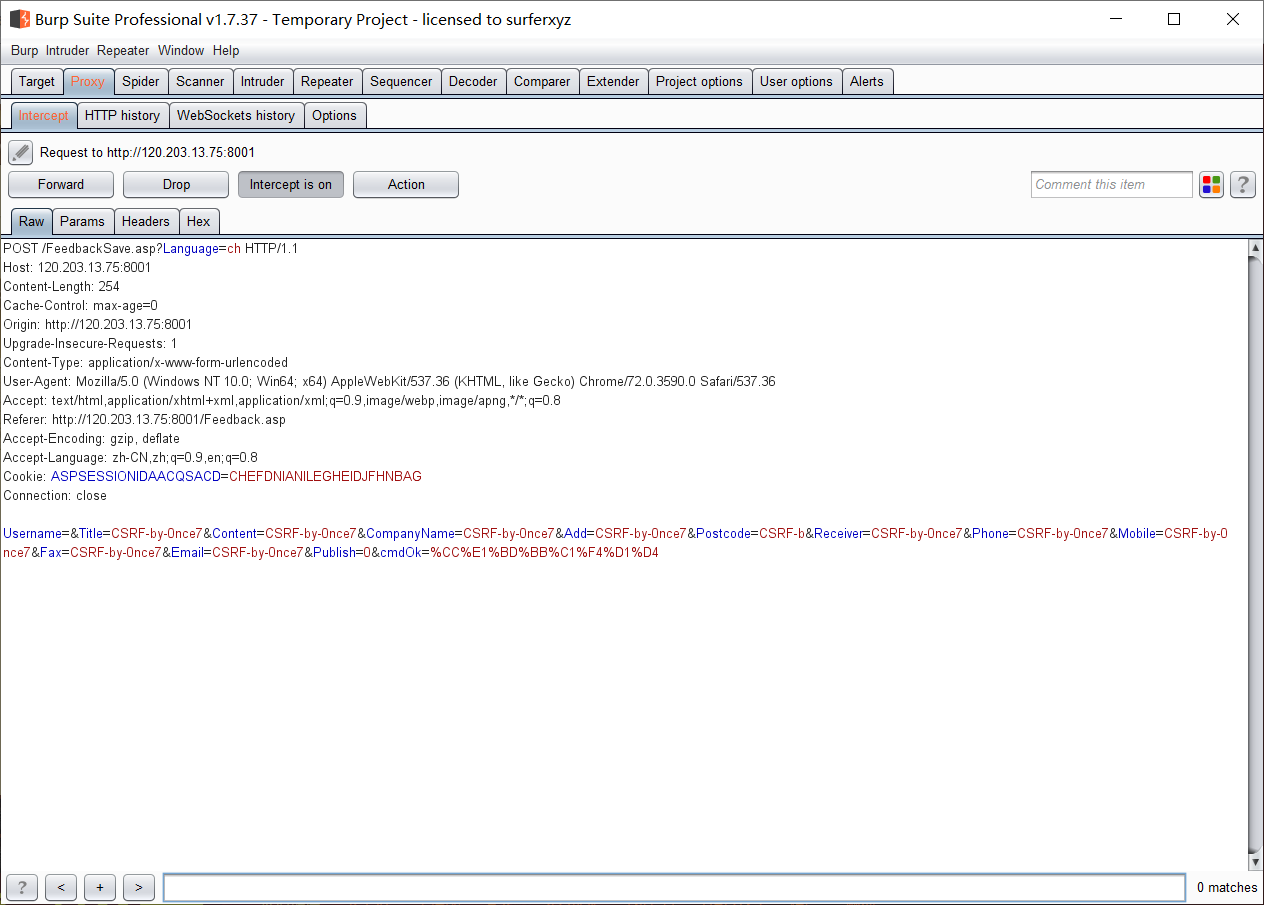The width and height of the screenshot is (1264, 905).
Task: Click the Accept-Encoding: gzip, deflate line
Action: point(91,439)
